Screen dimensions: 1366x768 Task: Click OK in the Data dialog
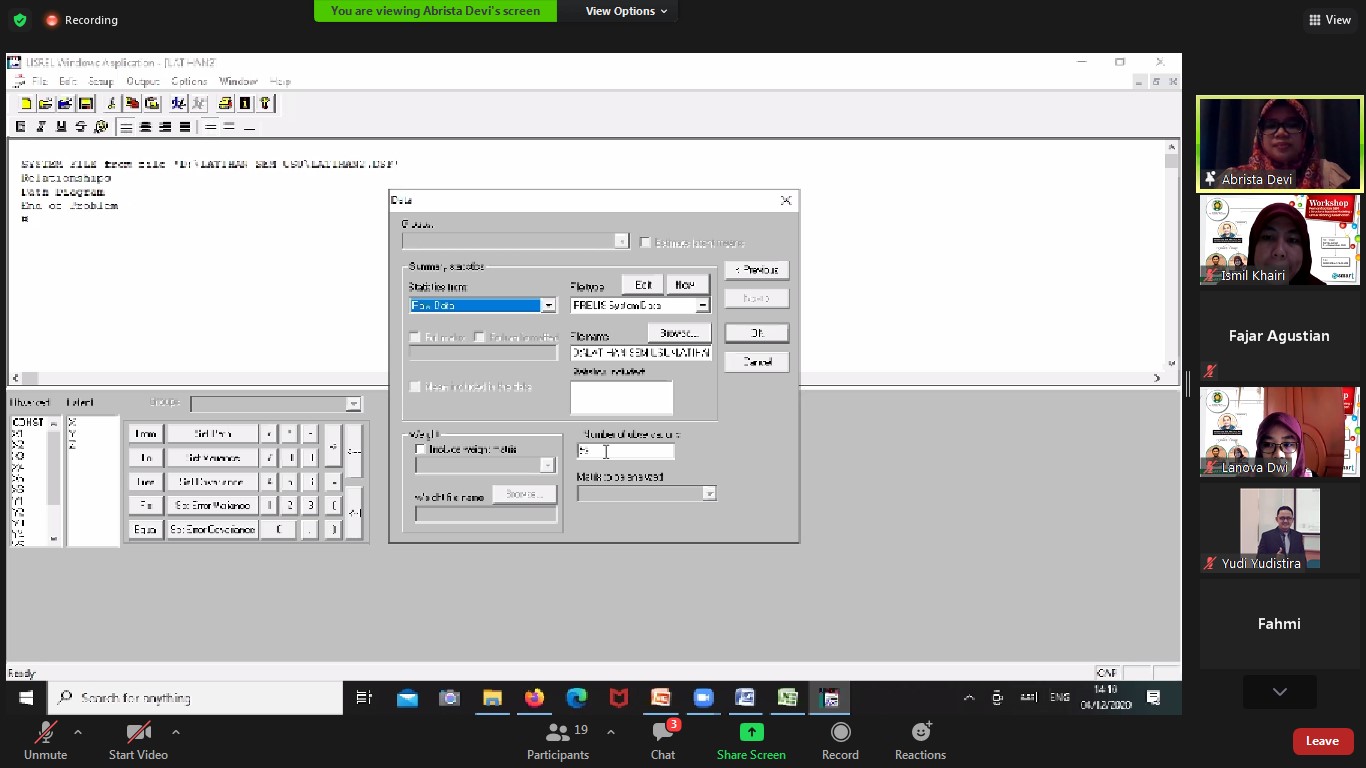click(757, 333)
